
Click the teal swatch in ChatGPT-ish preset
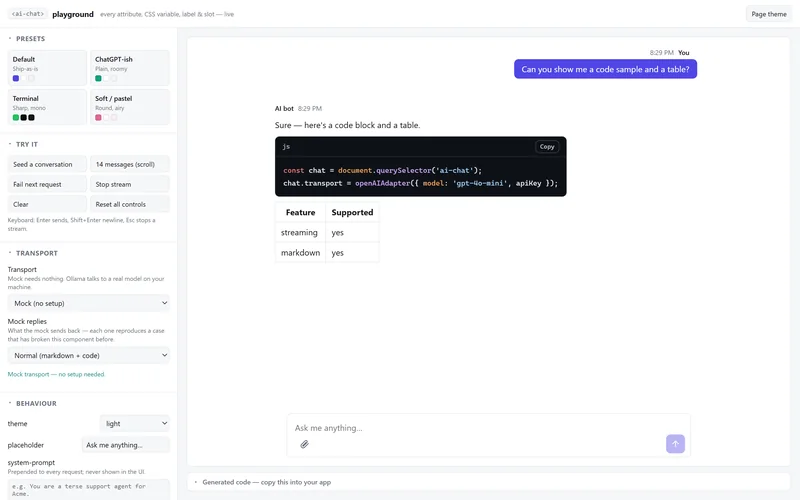pos(98,79)
